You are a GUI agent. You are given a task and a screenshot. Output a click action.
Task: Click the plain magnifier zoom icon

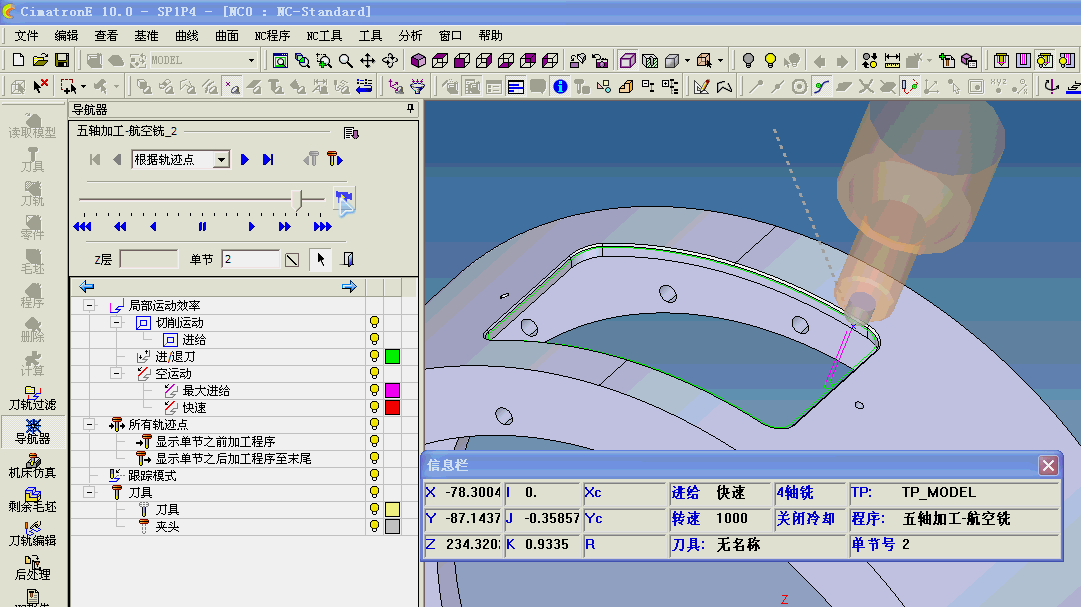point(346,61)
